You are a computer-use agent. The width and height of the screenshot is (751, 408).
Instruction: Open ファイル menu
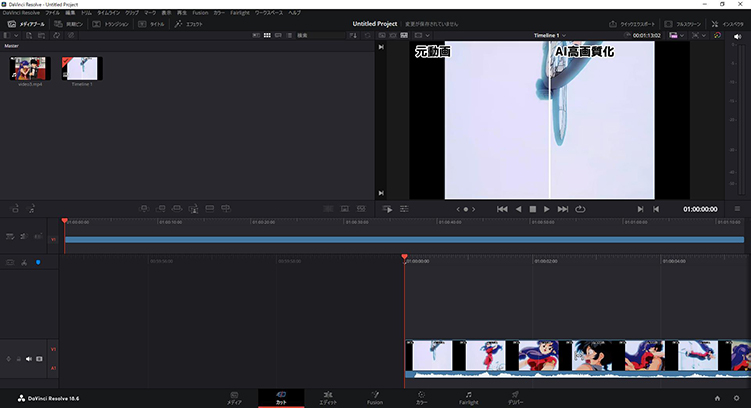52,13
